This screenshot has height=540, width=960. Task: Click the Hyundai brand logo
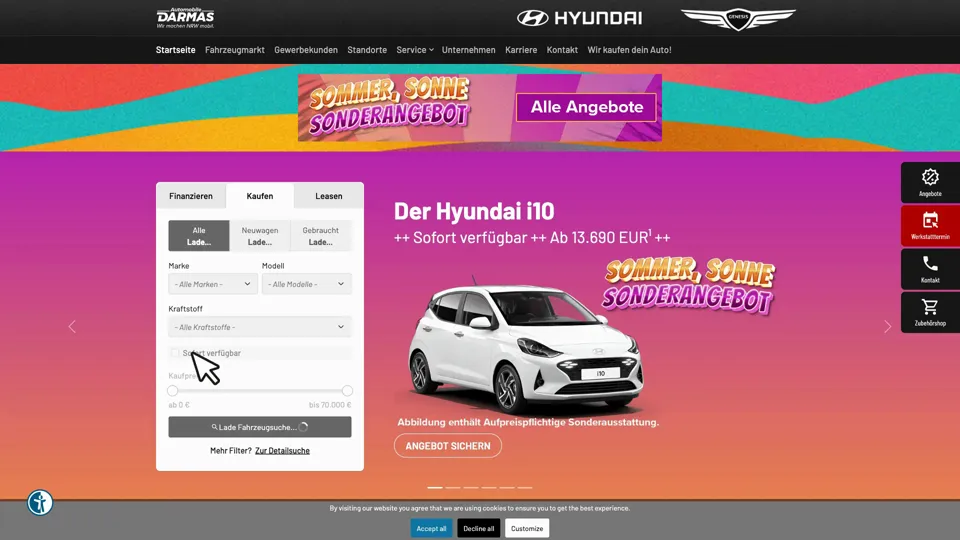tap(579, 18)
